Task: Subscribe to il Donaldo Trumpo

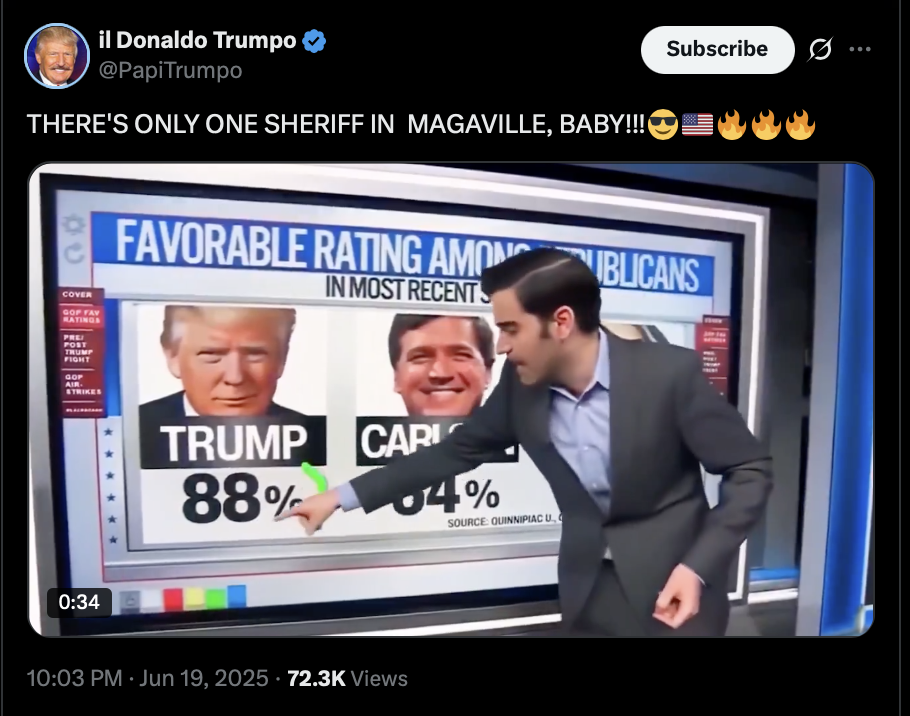Action: point(717,49)
